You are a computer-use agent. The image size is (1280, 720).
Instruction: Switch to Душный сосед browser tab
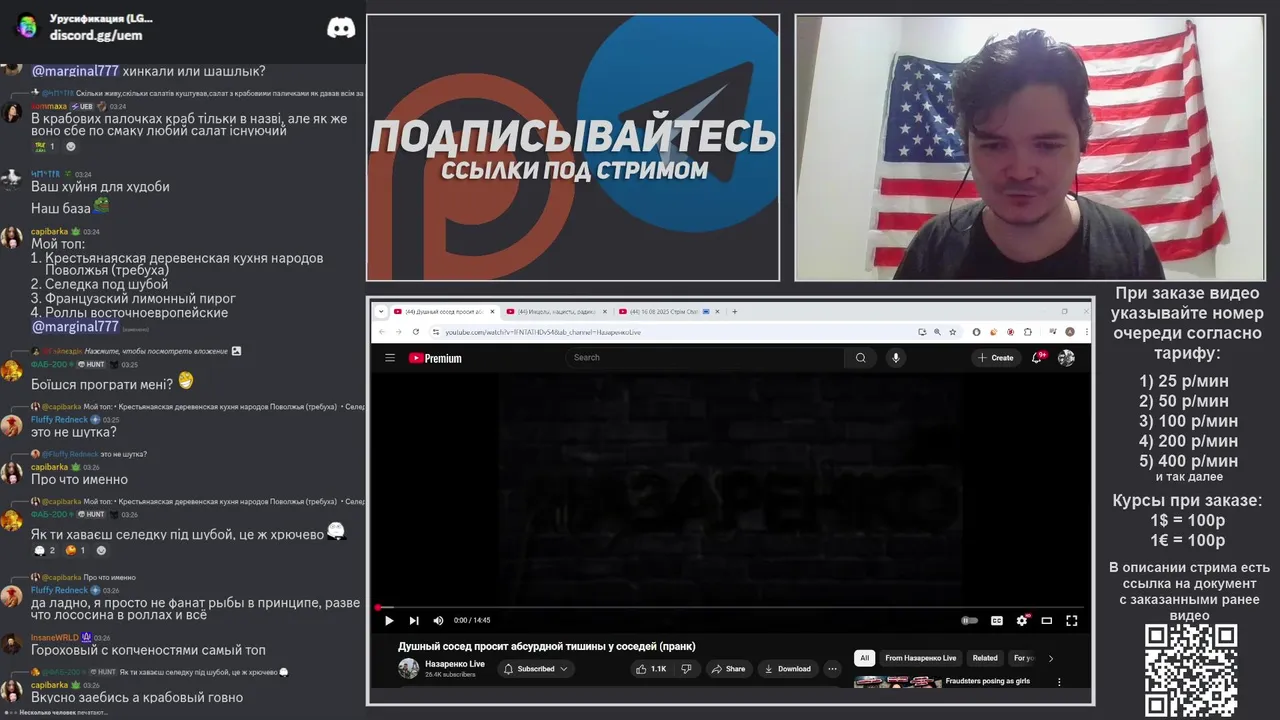tap(443, 311)
